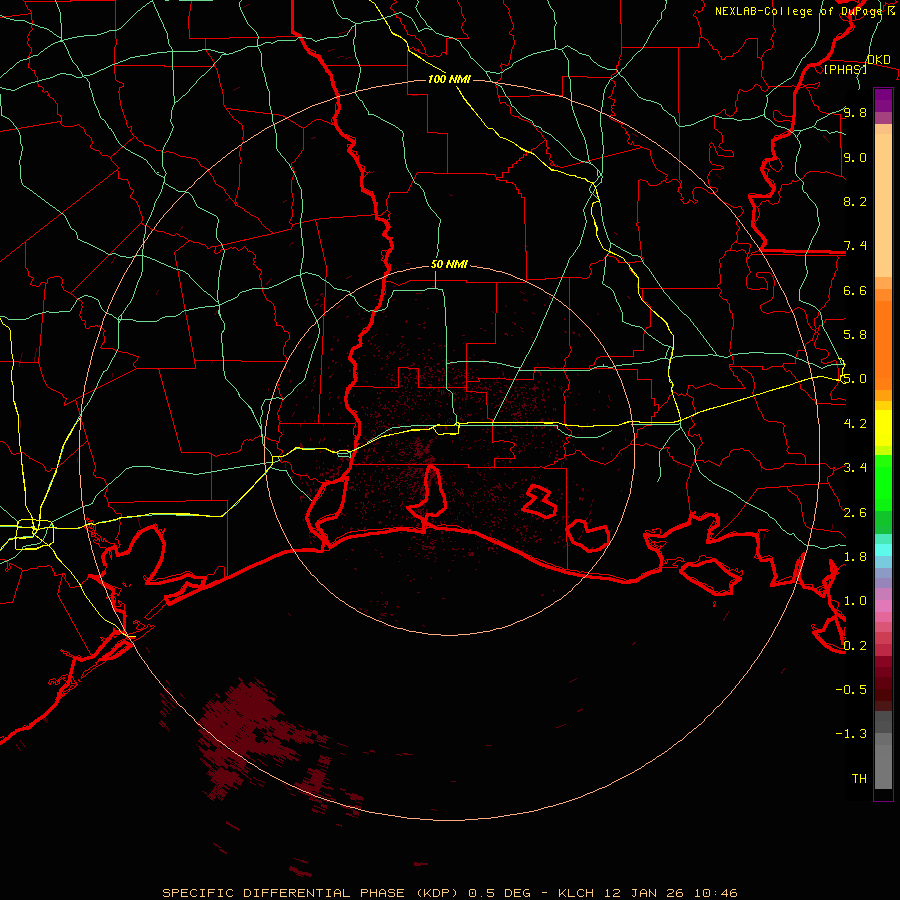Select the 7.4 value on the color scale
This screenshot has height=900, width=900.
point(855,246)
